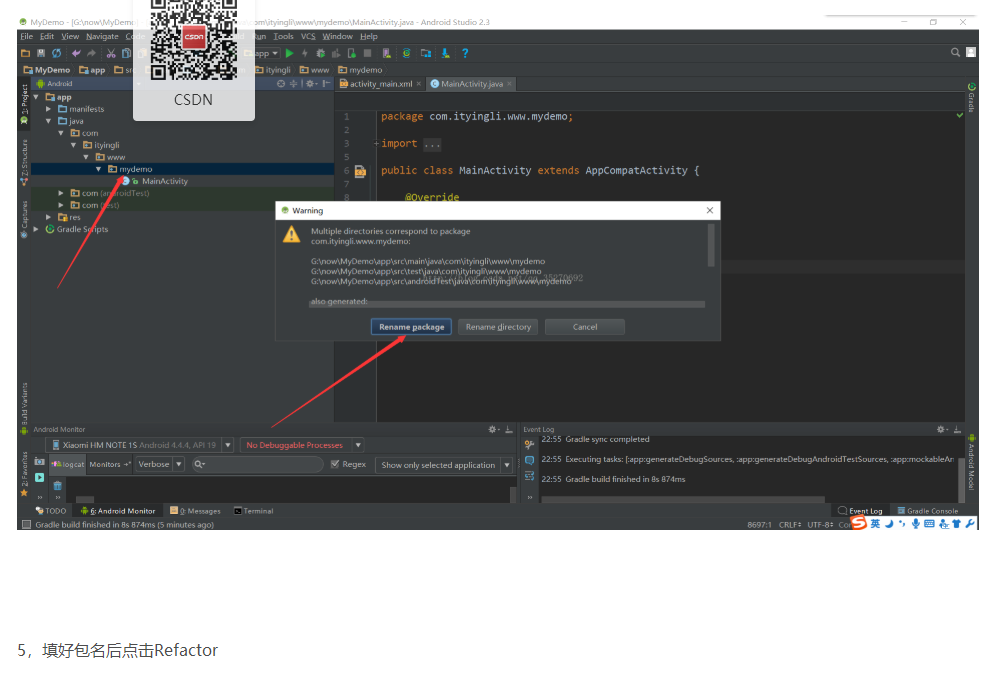This screenshot has height=700, width=998.
Task: Click the logcat search input field
Action: (x=257, y=465)
